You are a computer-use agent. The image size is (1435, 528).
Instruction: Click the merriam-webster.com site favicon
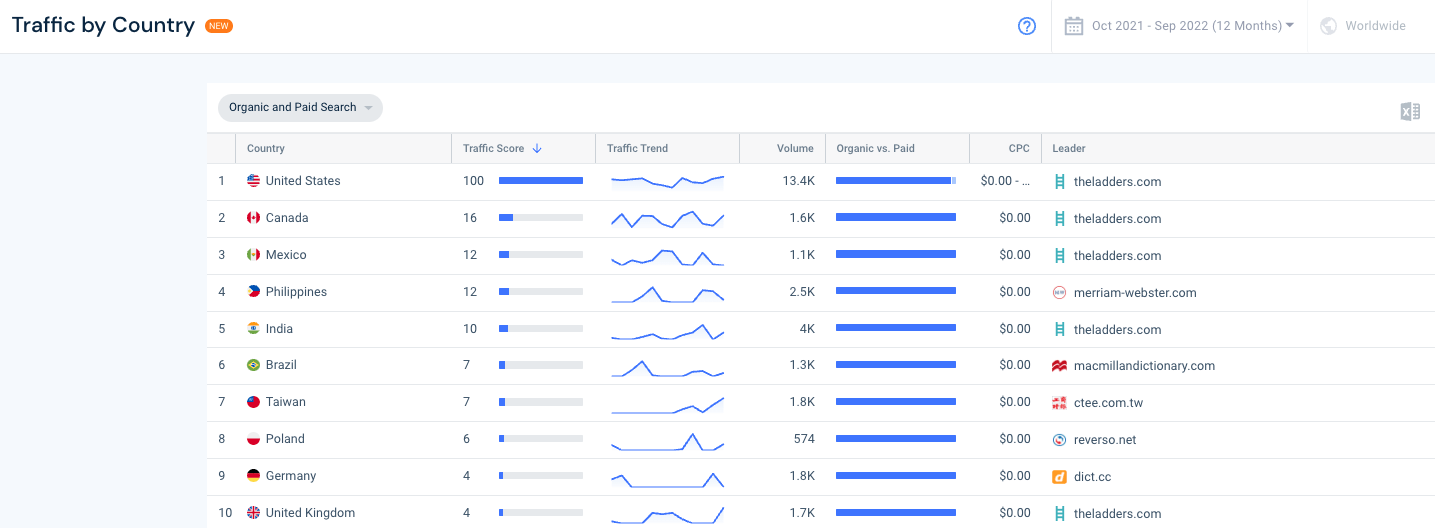(x=1060, y=293)
